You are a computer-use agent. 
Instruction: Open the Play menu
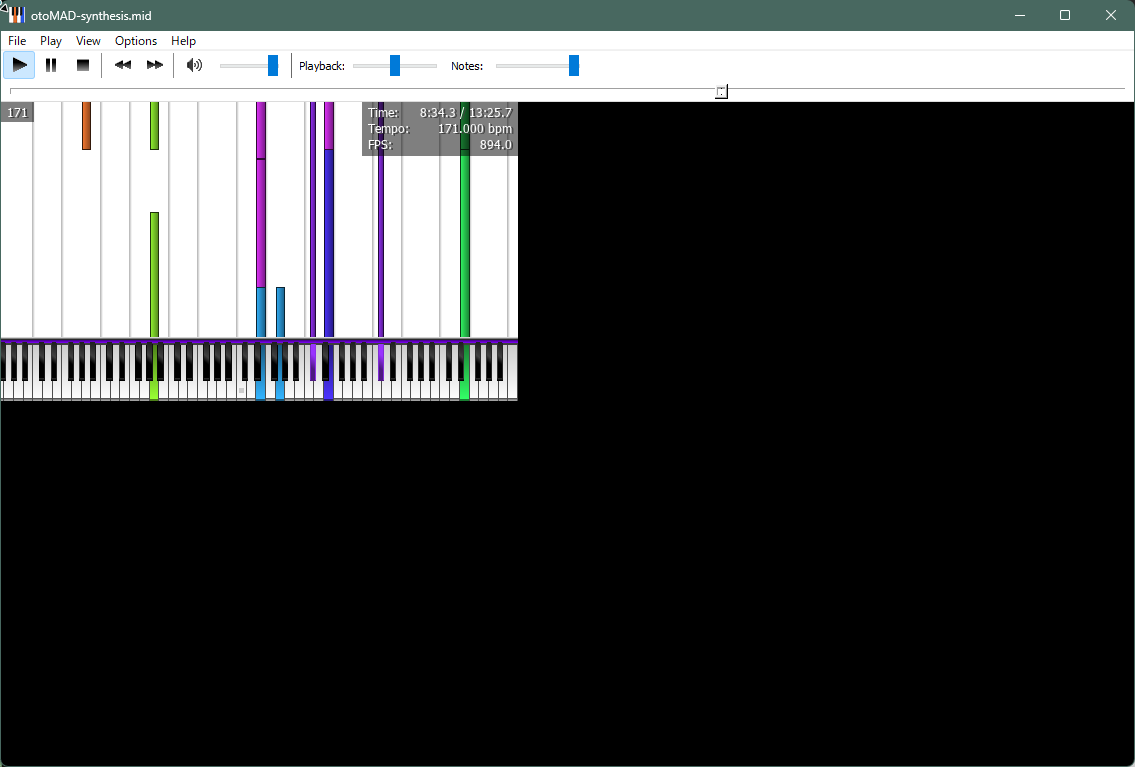51,41
